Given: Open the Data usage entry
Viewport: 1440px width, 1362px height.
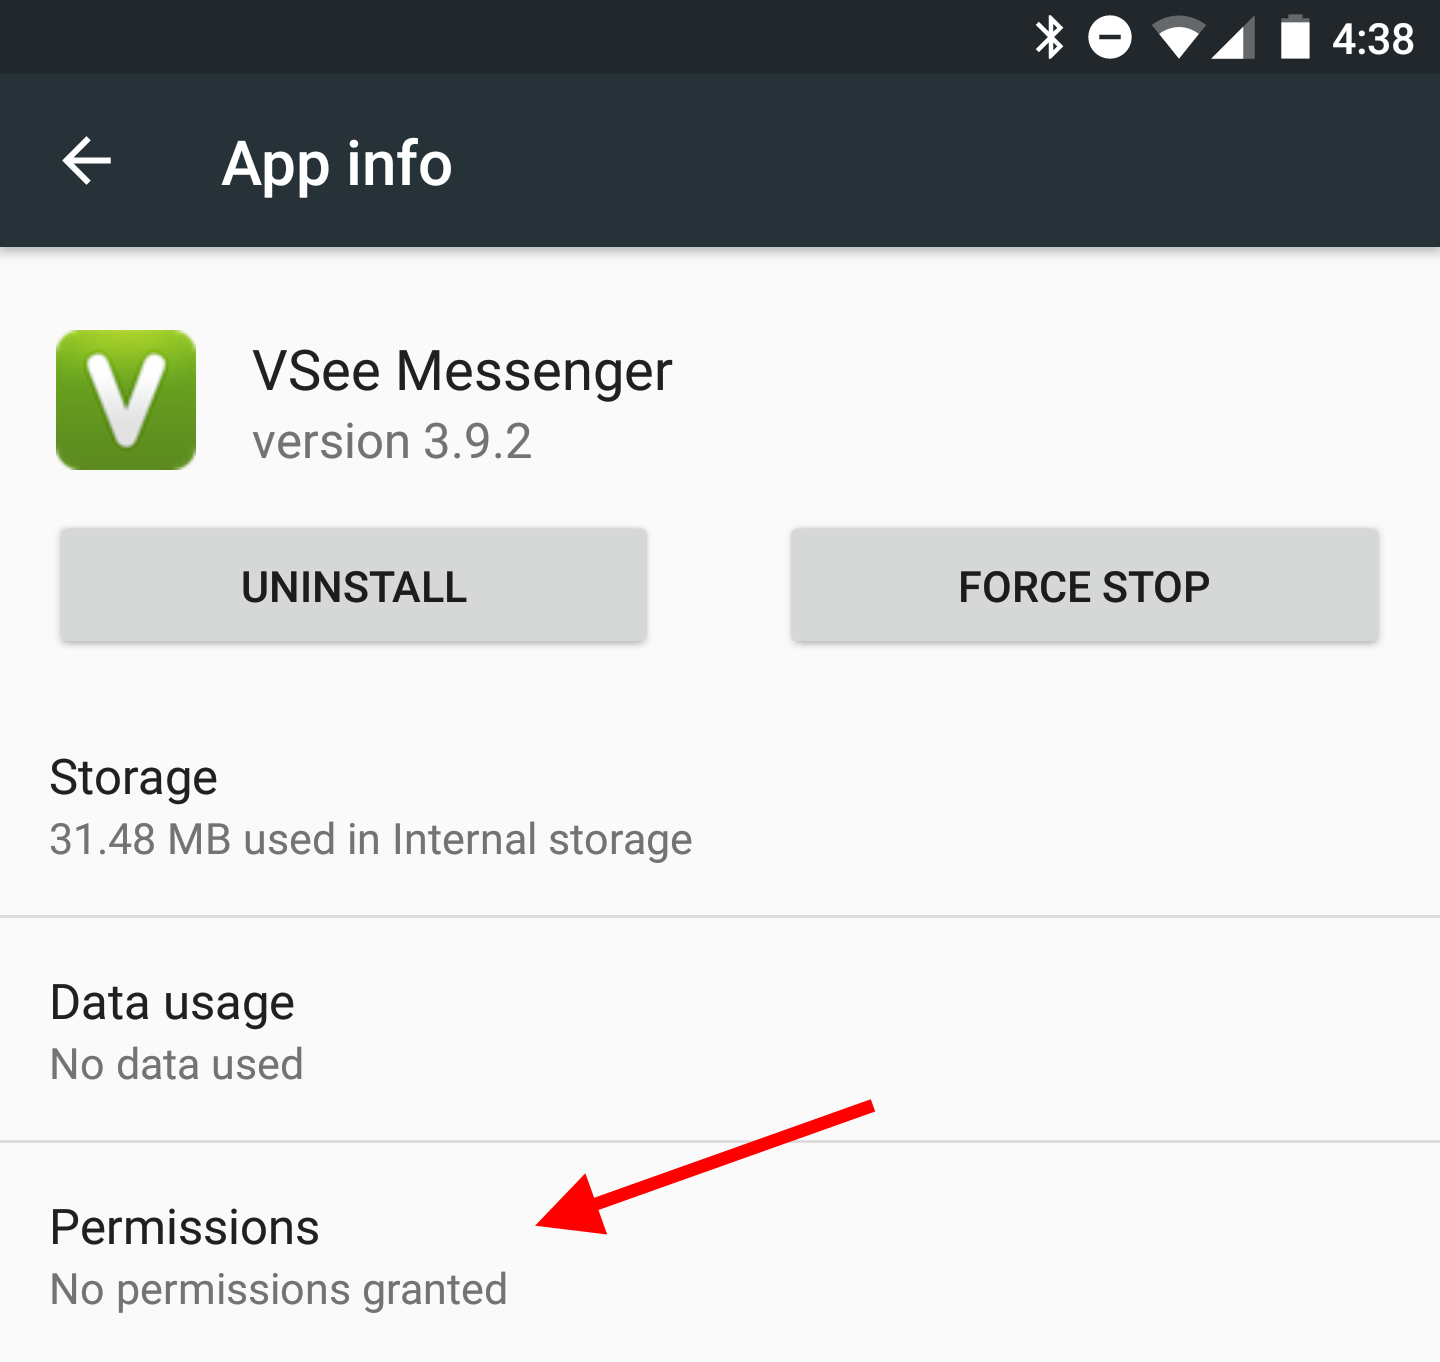Looking at the screenshot, I should click(720, 1030).
